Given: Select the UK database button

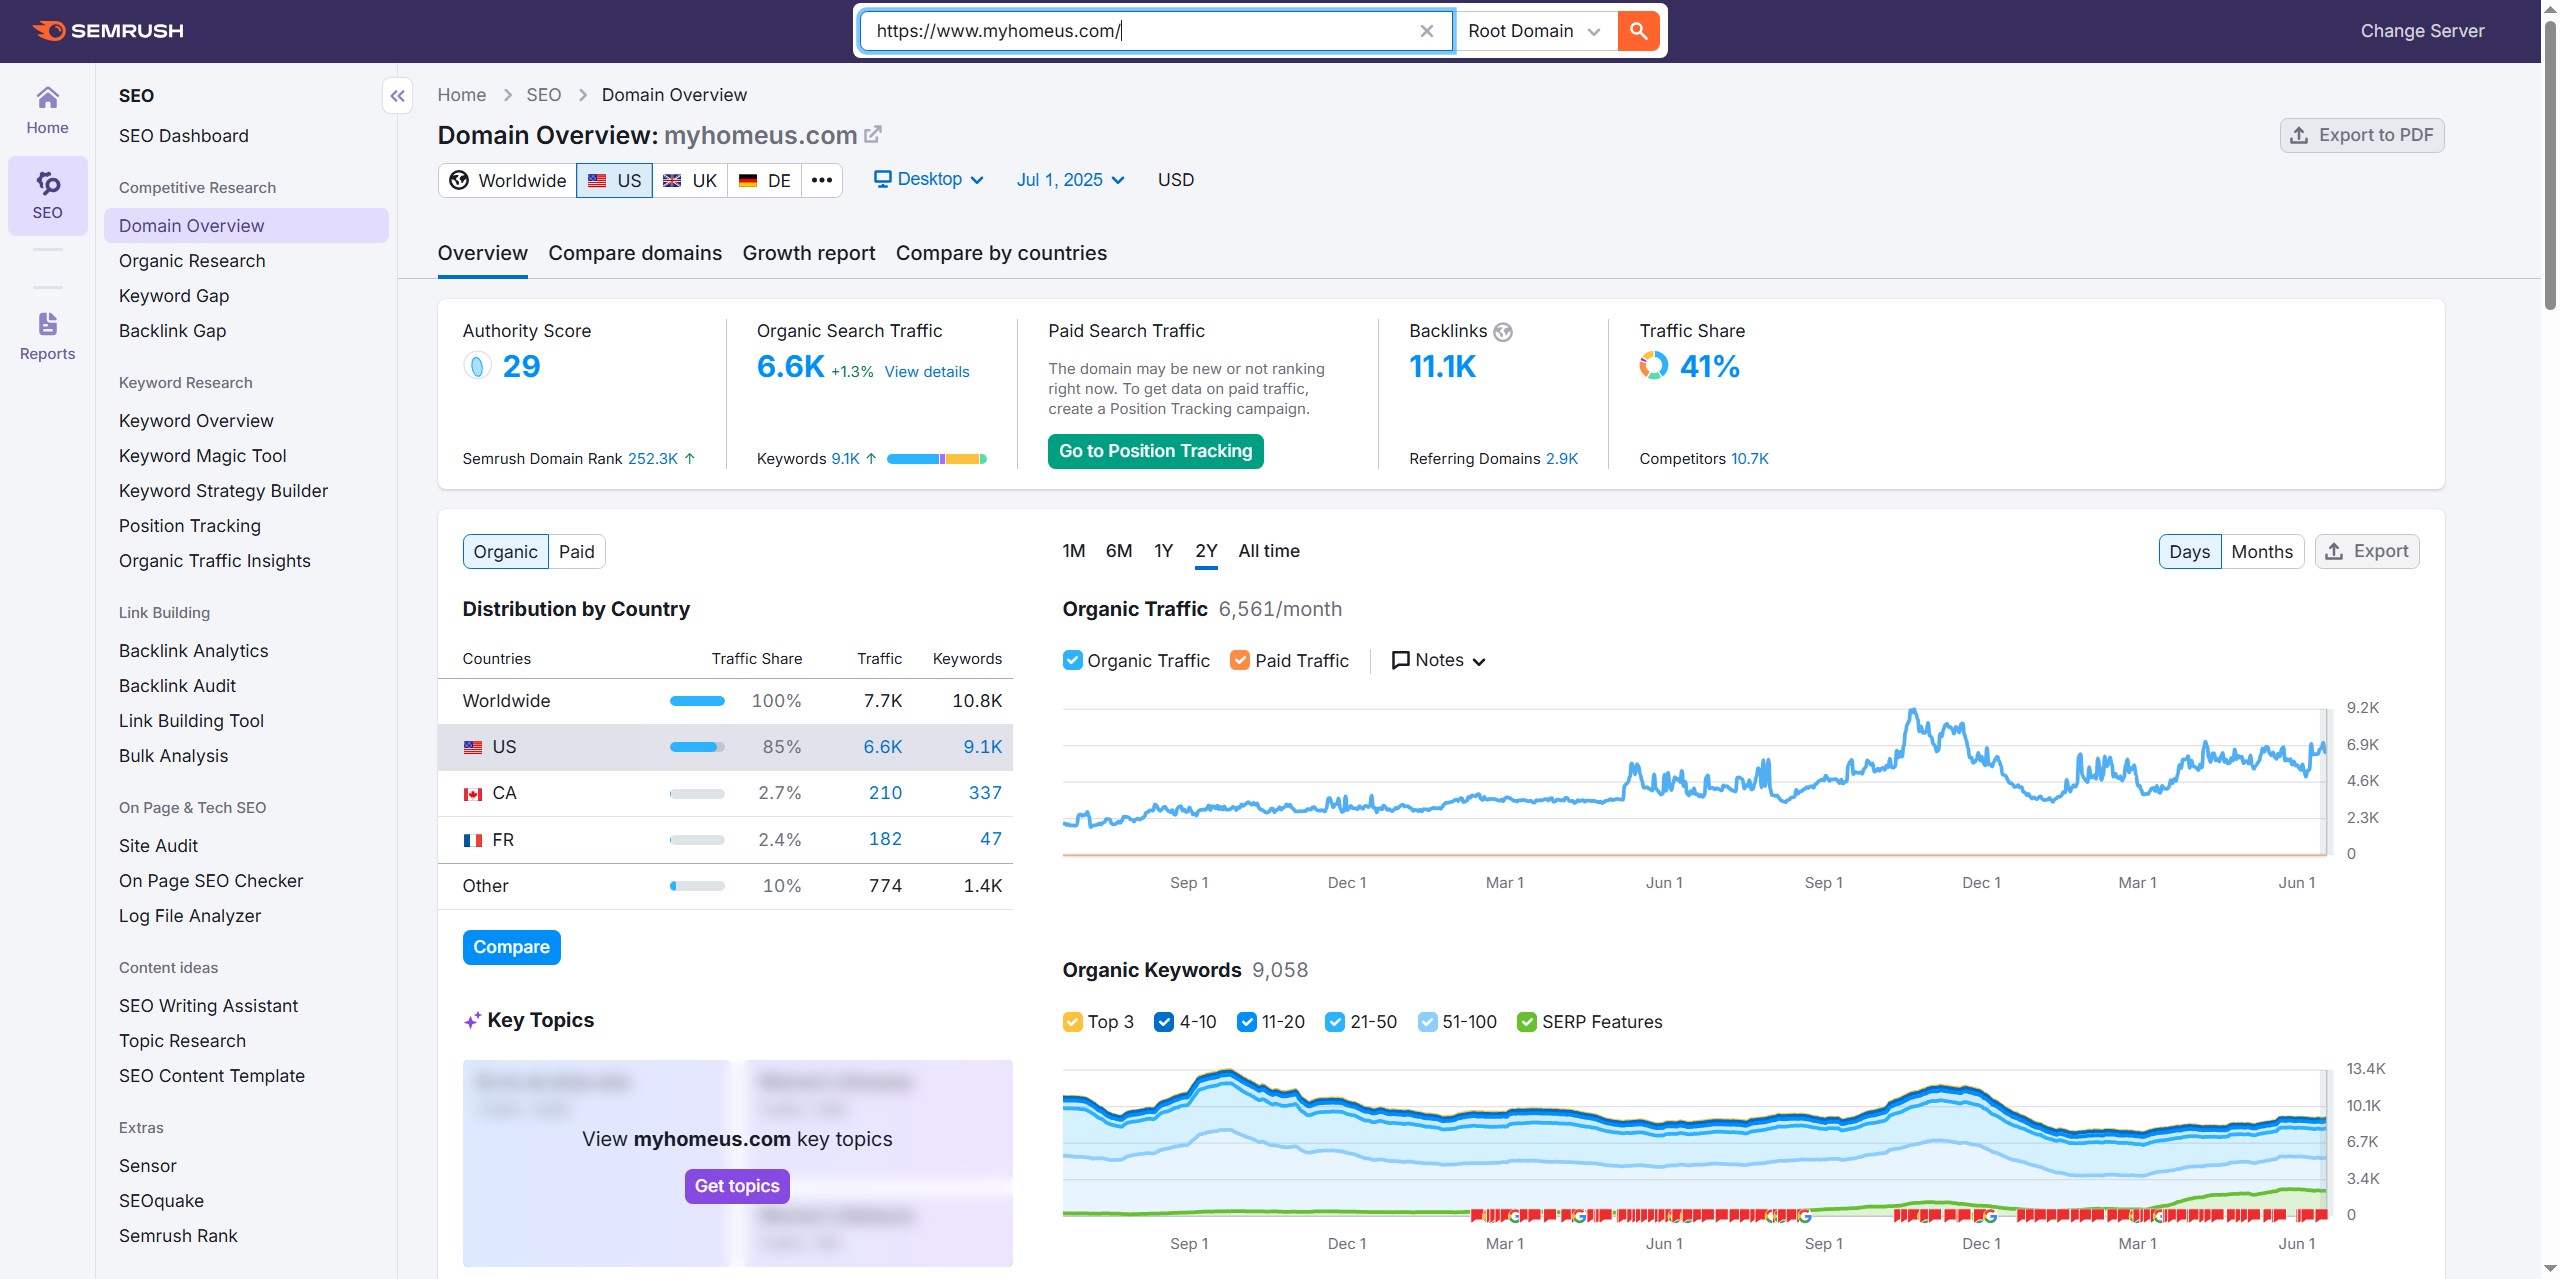Looking at the screenshot, I should click(690, 180).
